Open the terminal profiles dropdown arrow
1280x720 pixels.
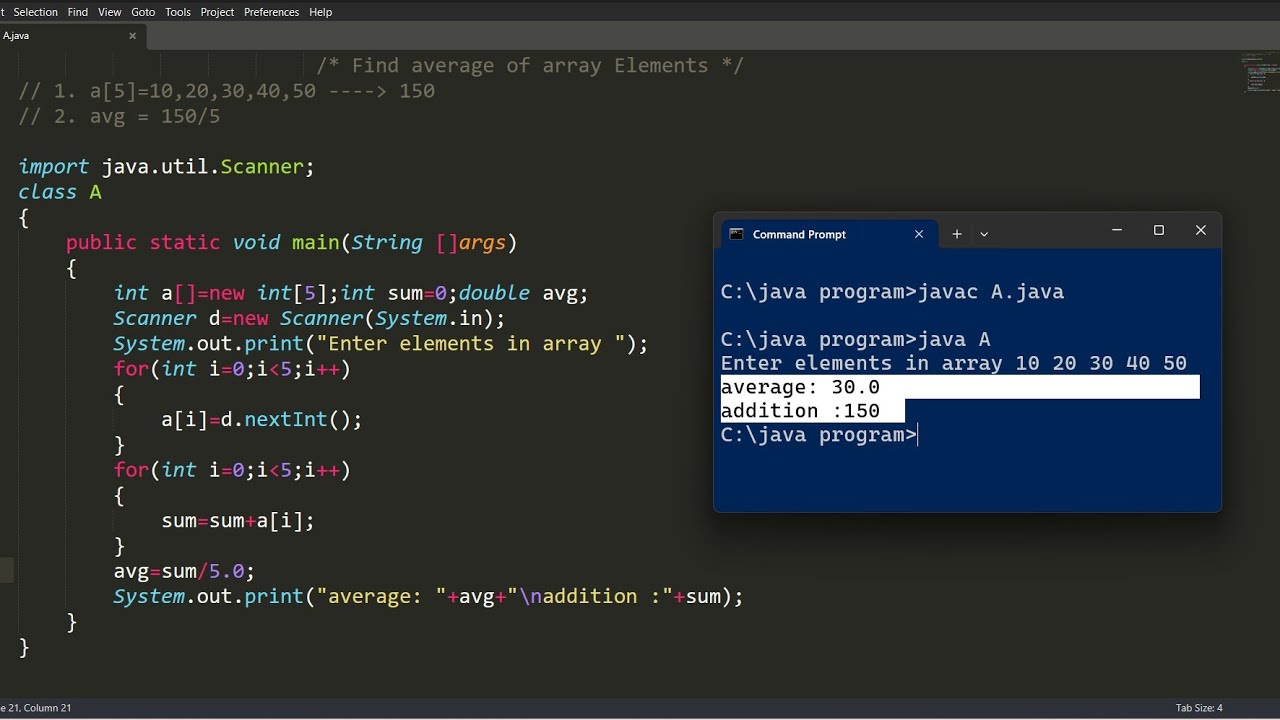pyautogui.click(x=984, y=234)
